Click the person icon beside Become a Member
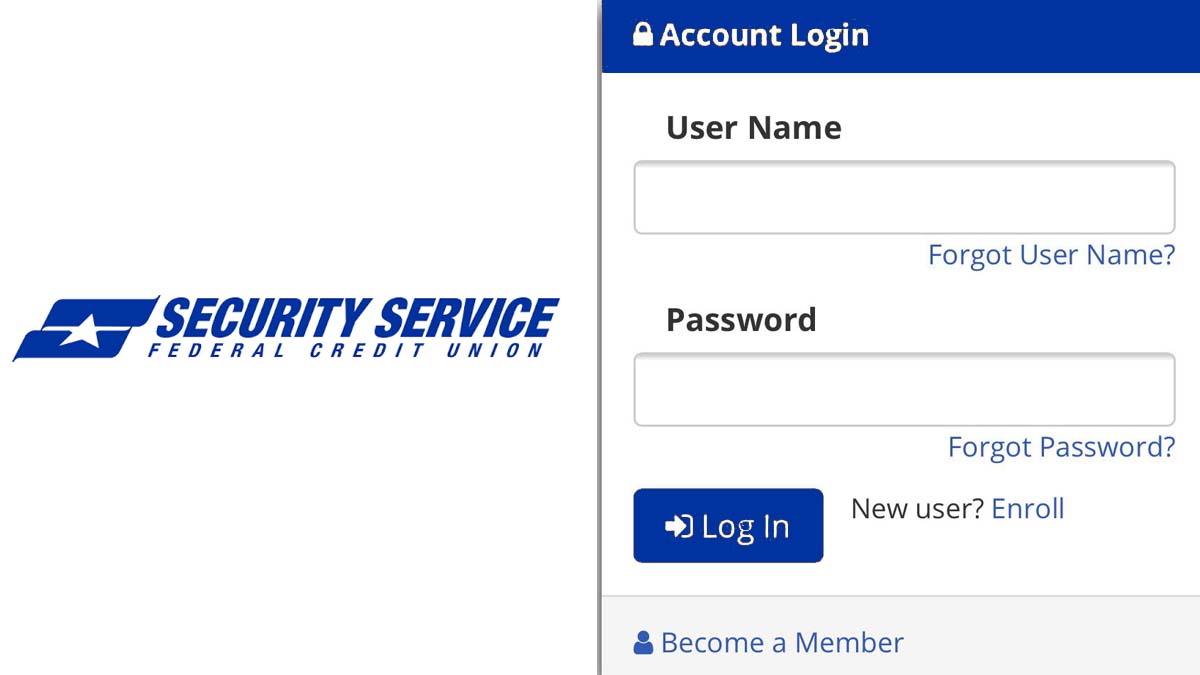 coord(641,643)
